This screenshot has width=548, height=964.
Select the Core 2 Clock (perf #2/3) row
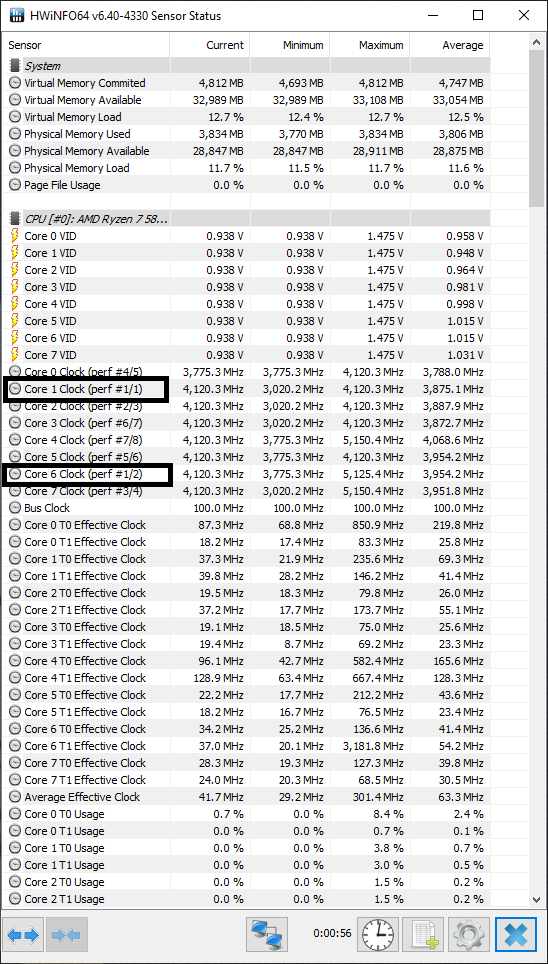tap(247, 406)
